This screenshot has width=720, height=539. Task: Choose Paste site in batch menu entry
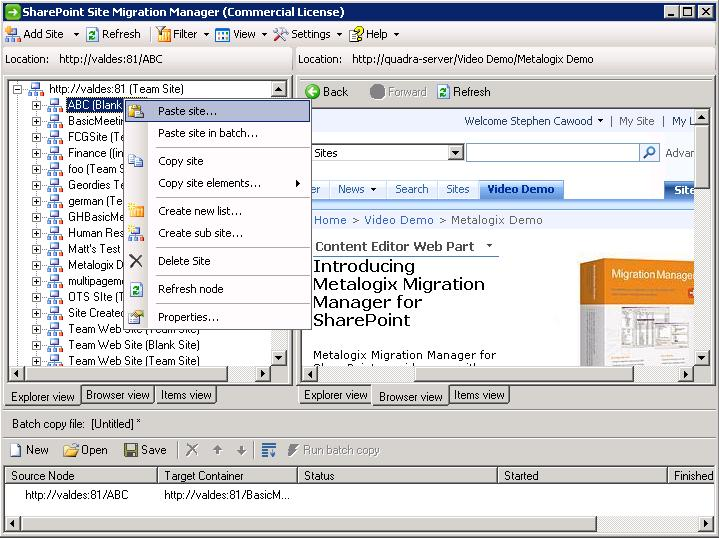click(208, 133)
